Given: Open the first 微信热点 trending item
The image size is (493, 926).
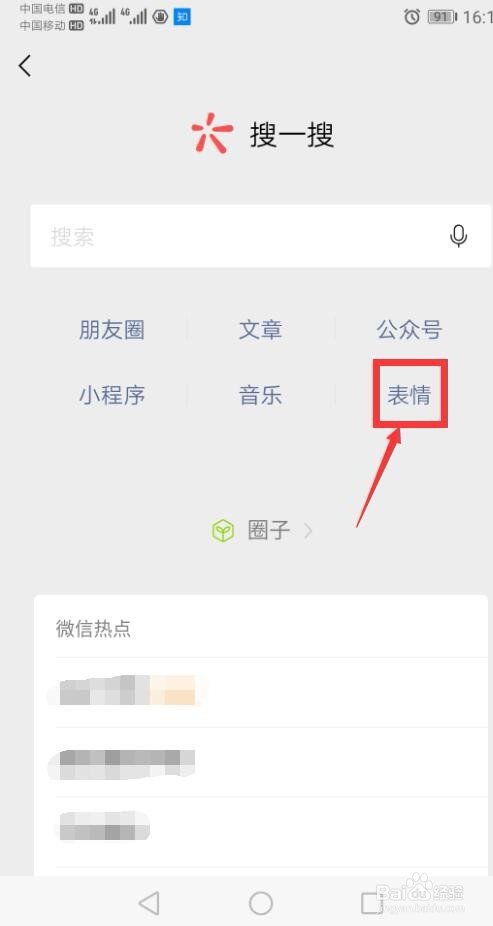Looking at the screenshot, I should [x=272, y=692].
